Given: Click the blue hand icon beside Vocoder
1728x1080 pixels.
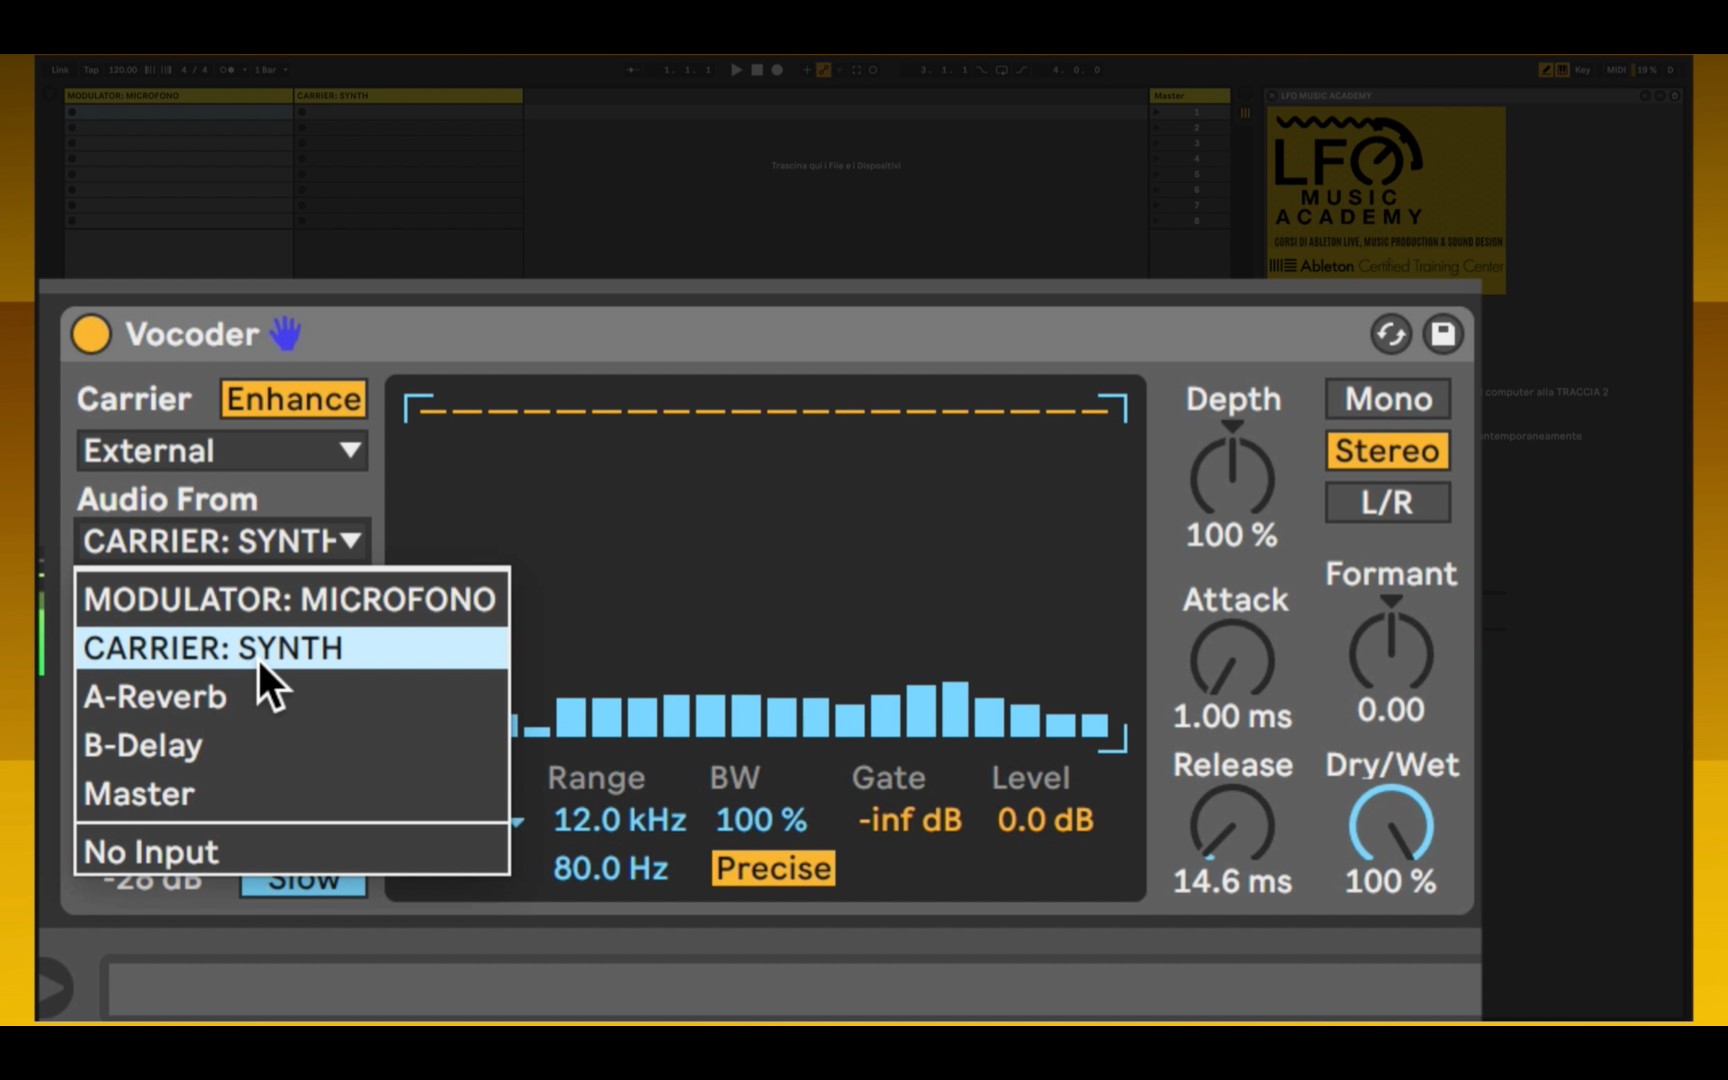Looking at the screenshot, I should click(286, 334).
